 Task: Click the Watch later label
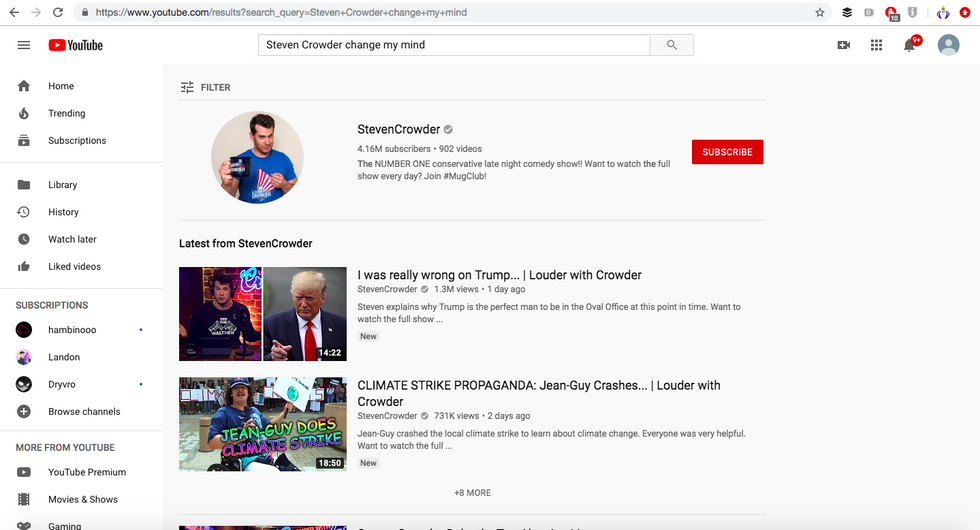click(72, 239)
